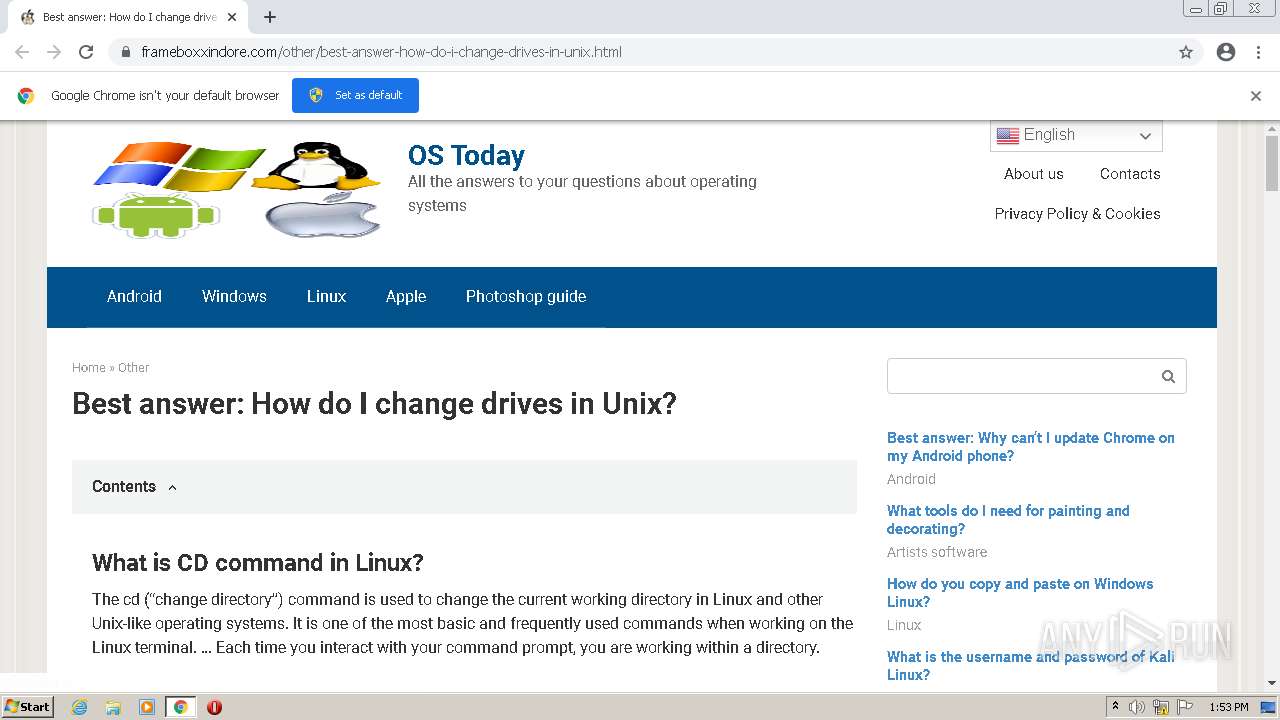Open the OS Today site title link

[x=466, y=155]
